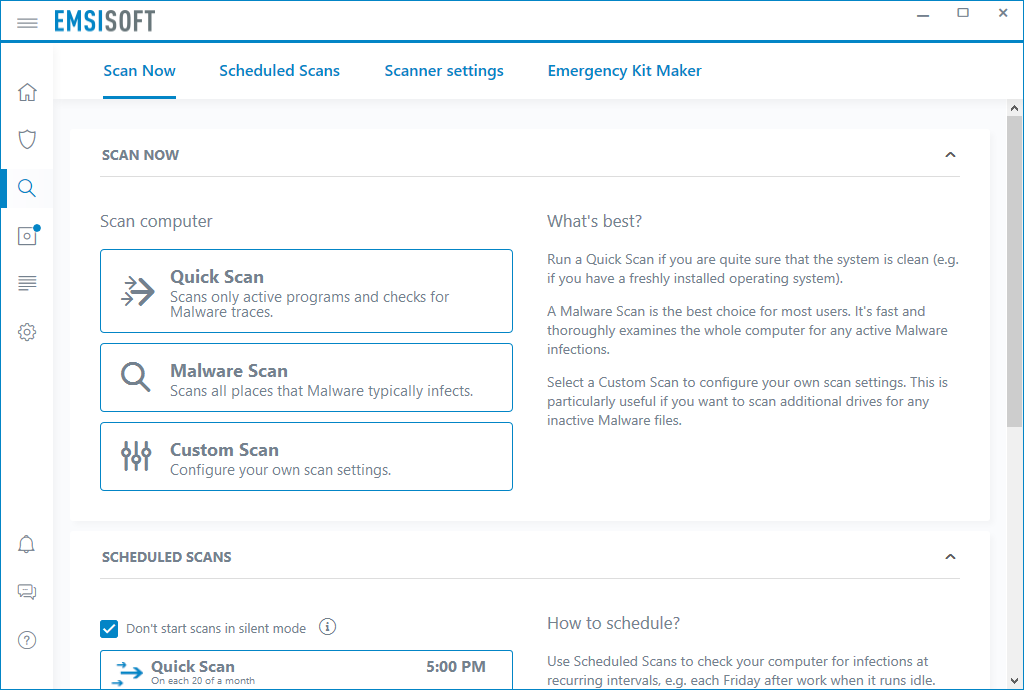The height and width of the screenshot is (690, 1024).
Task: Click the search magnifier icon in sidebar
Action: [27, 188]
